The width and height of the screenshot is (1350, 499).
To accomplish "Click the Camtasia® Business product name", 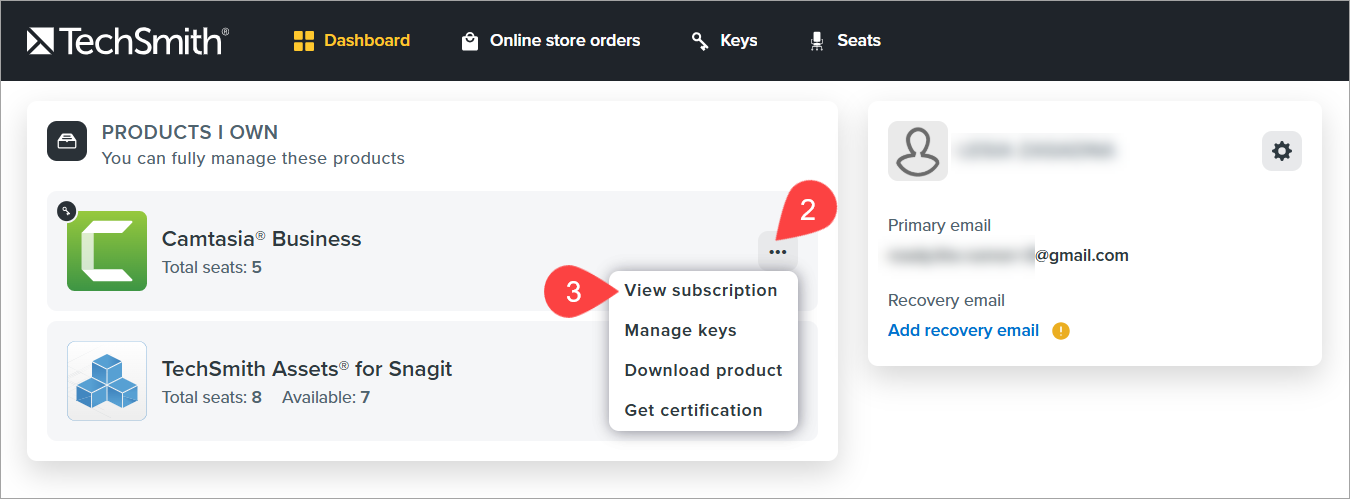I will pos(262,239).
